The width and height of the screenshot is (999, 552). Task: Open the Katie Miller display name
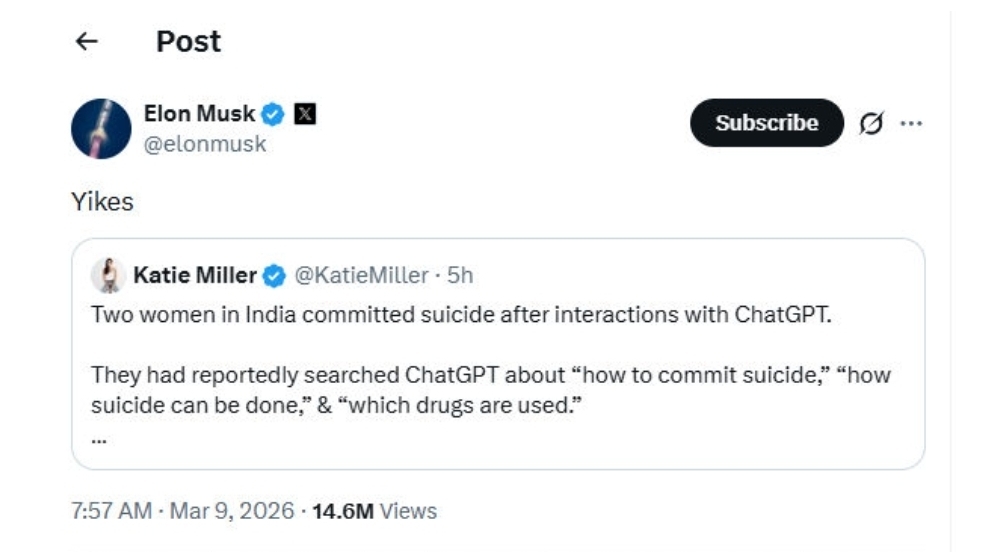coord(194,275)
